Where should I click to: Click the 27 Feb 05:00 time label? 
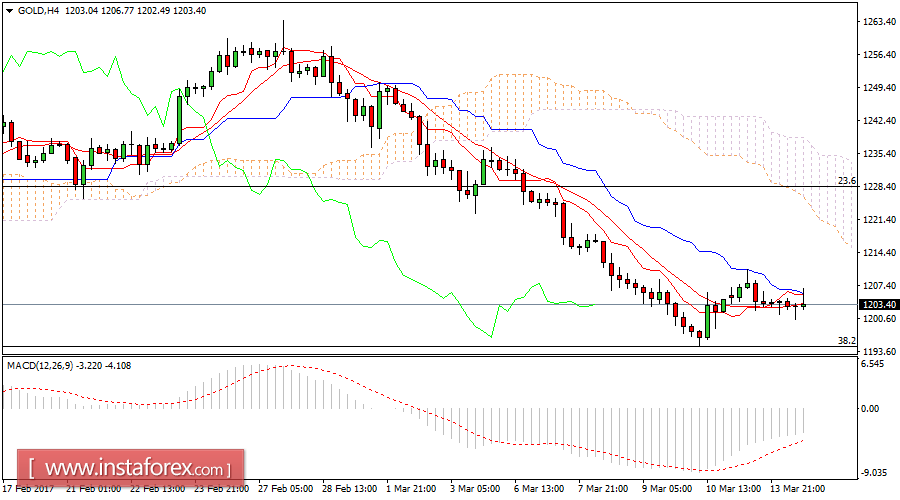[x=286, y=489]
